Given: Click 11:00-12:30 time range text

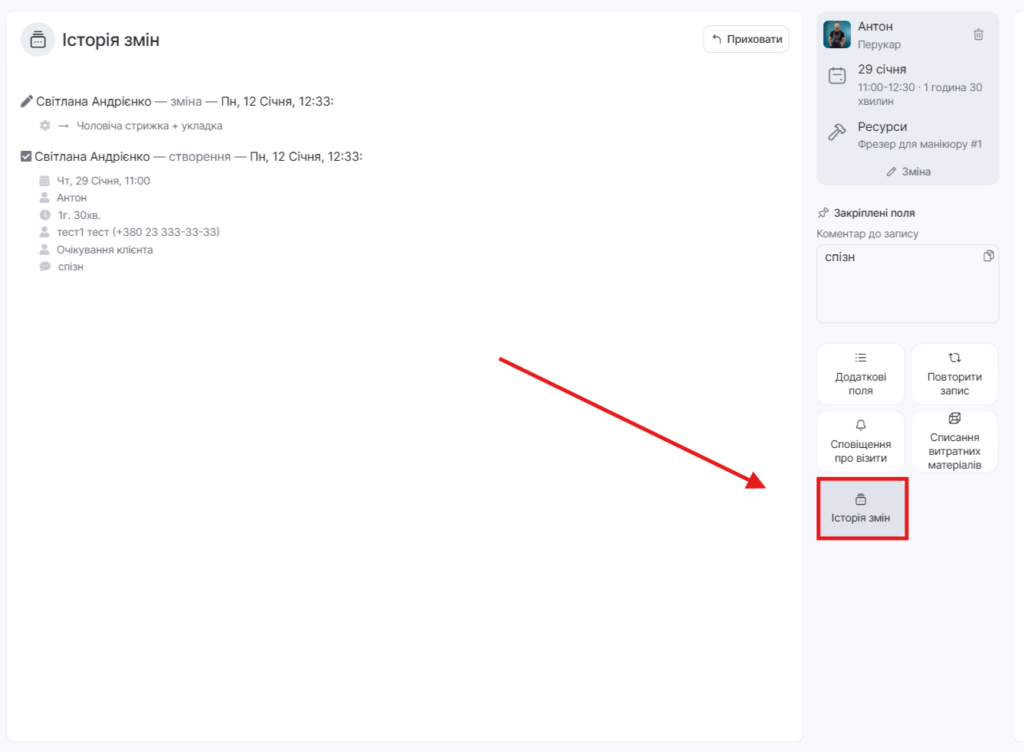Looking at the screenshot, I should [886, 87].
